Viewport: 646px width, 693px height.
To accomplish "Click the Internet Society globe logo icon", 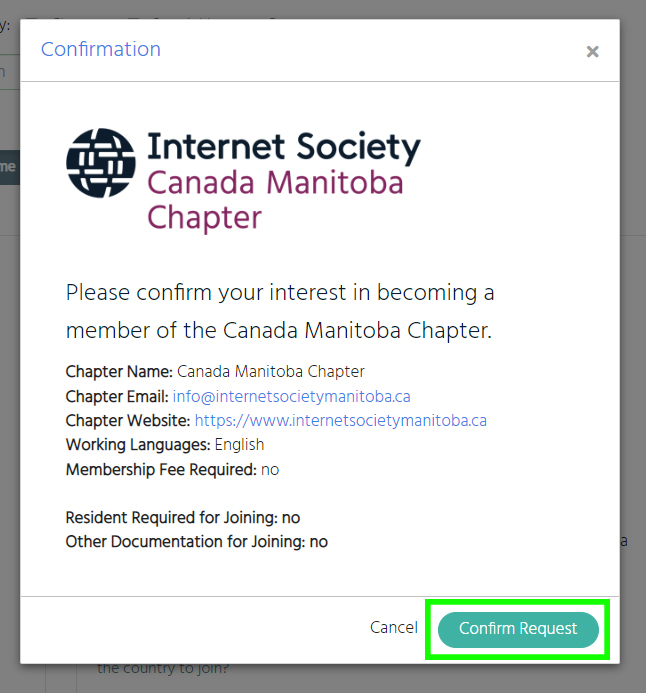I will 101,163.
